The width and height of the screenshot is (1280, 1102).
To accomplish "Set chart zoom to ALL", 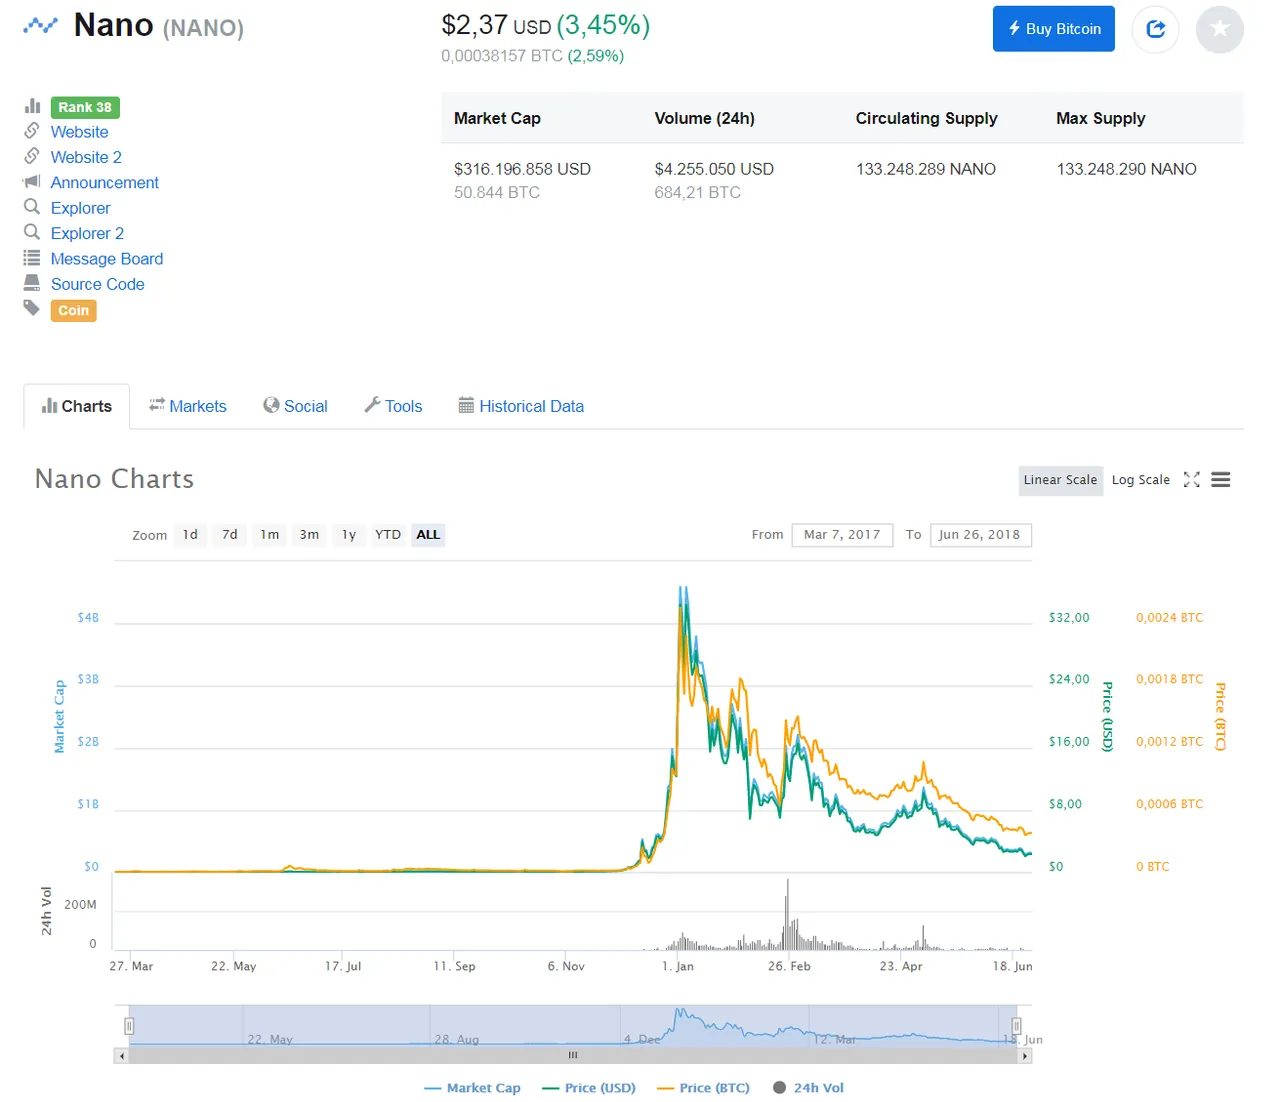I will pos(428,535).
